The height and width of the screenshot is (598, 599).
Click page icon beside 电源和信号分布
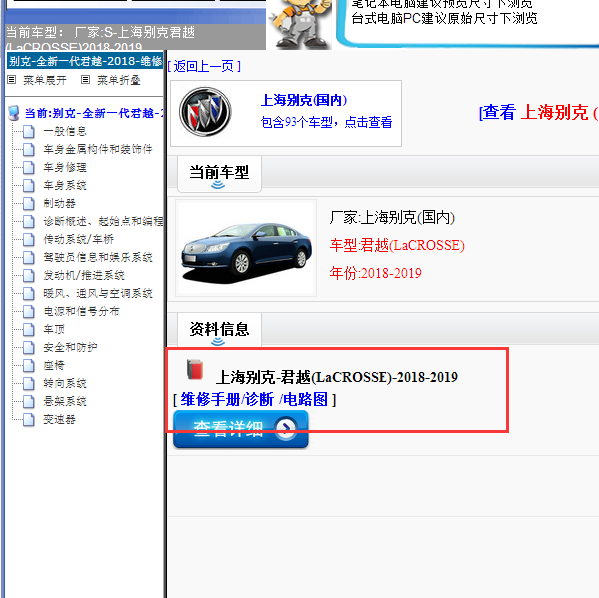click(x=29, y=311)
